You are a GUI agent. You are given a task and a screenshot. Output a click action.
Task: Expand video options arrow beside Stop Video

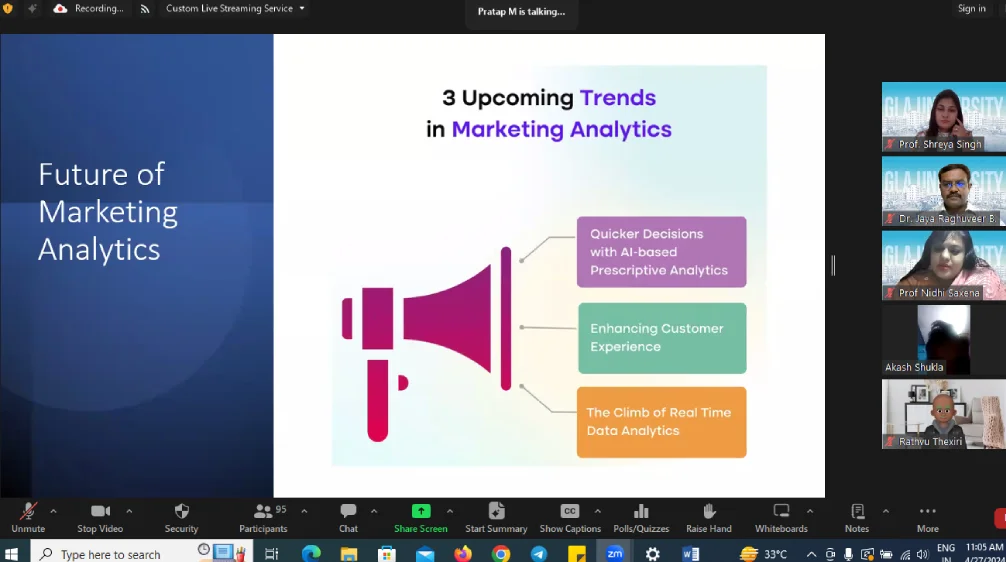coord(129,511)
